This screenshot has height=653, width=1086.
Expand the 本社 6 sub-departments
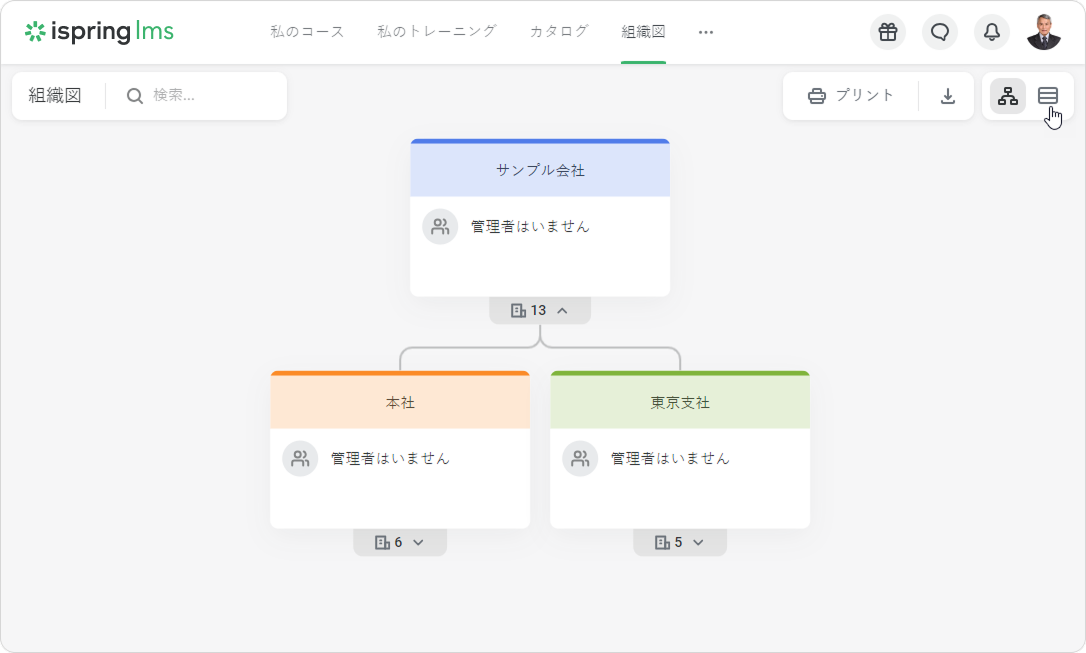tap(400, 542)
